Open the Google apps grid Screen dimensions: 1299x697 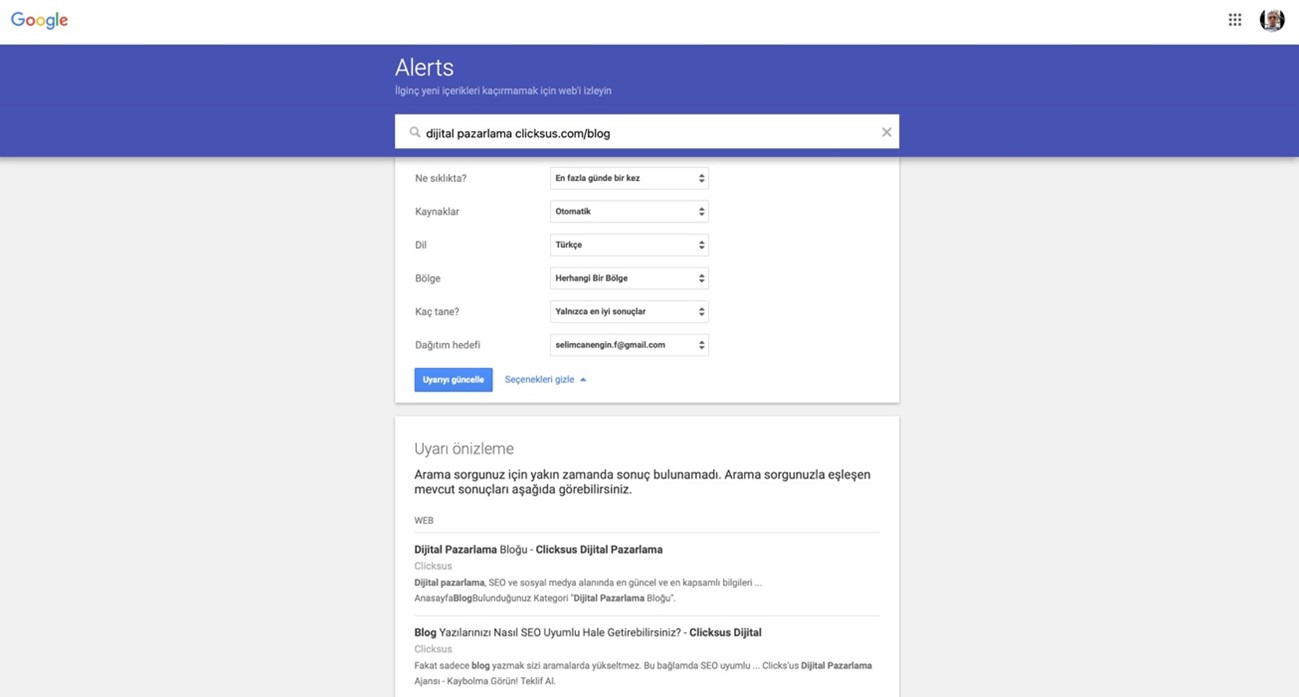coord(1234,18)
